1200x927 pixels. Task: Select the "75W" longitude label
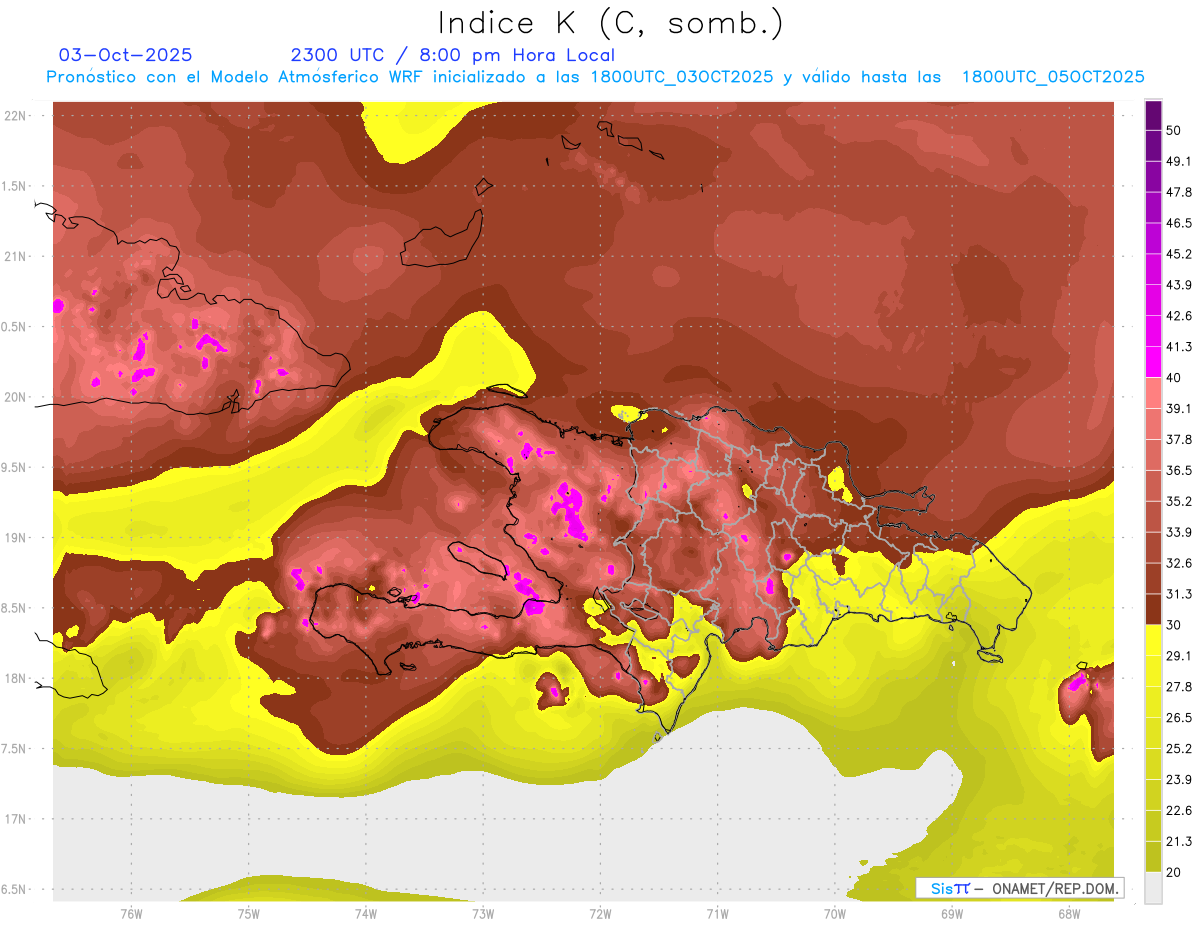[x=249, y=914]
